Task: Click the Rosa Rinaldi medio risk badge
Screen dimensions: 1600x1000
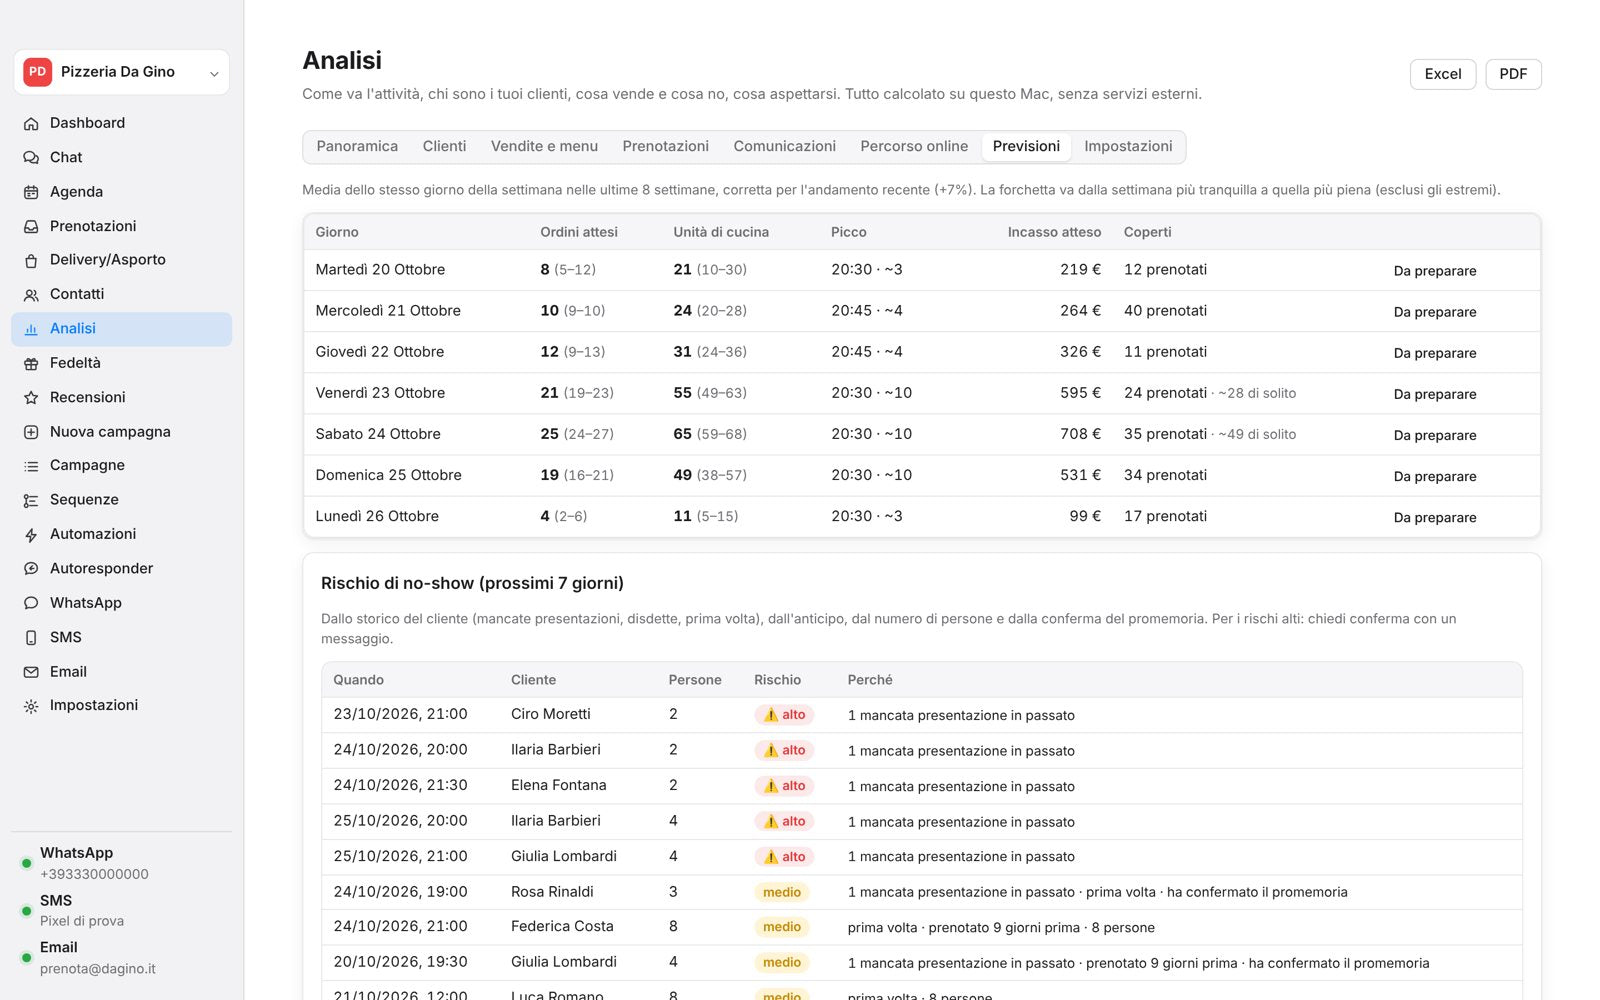Action: pyautogui.click(x=782, y=892)
